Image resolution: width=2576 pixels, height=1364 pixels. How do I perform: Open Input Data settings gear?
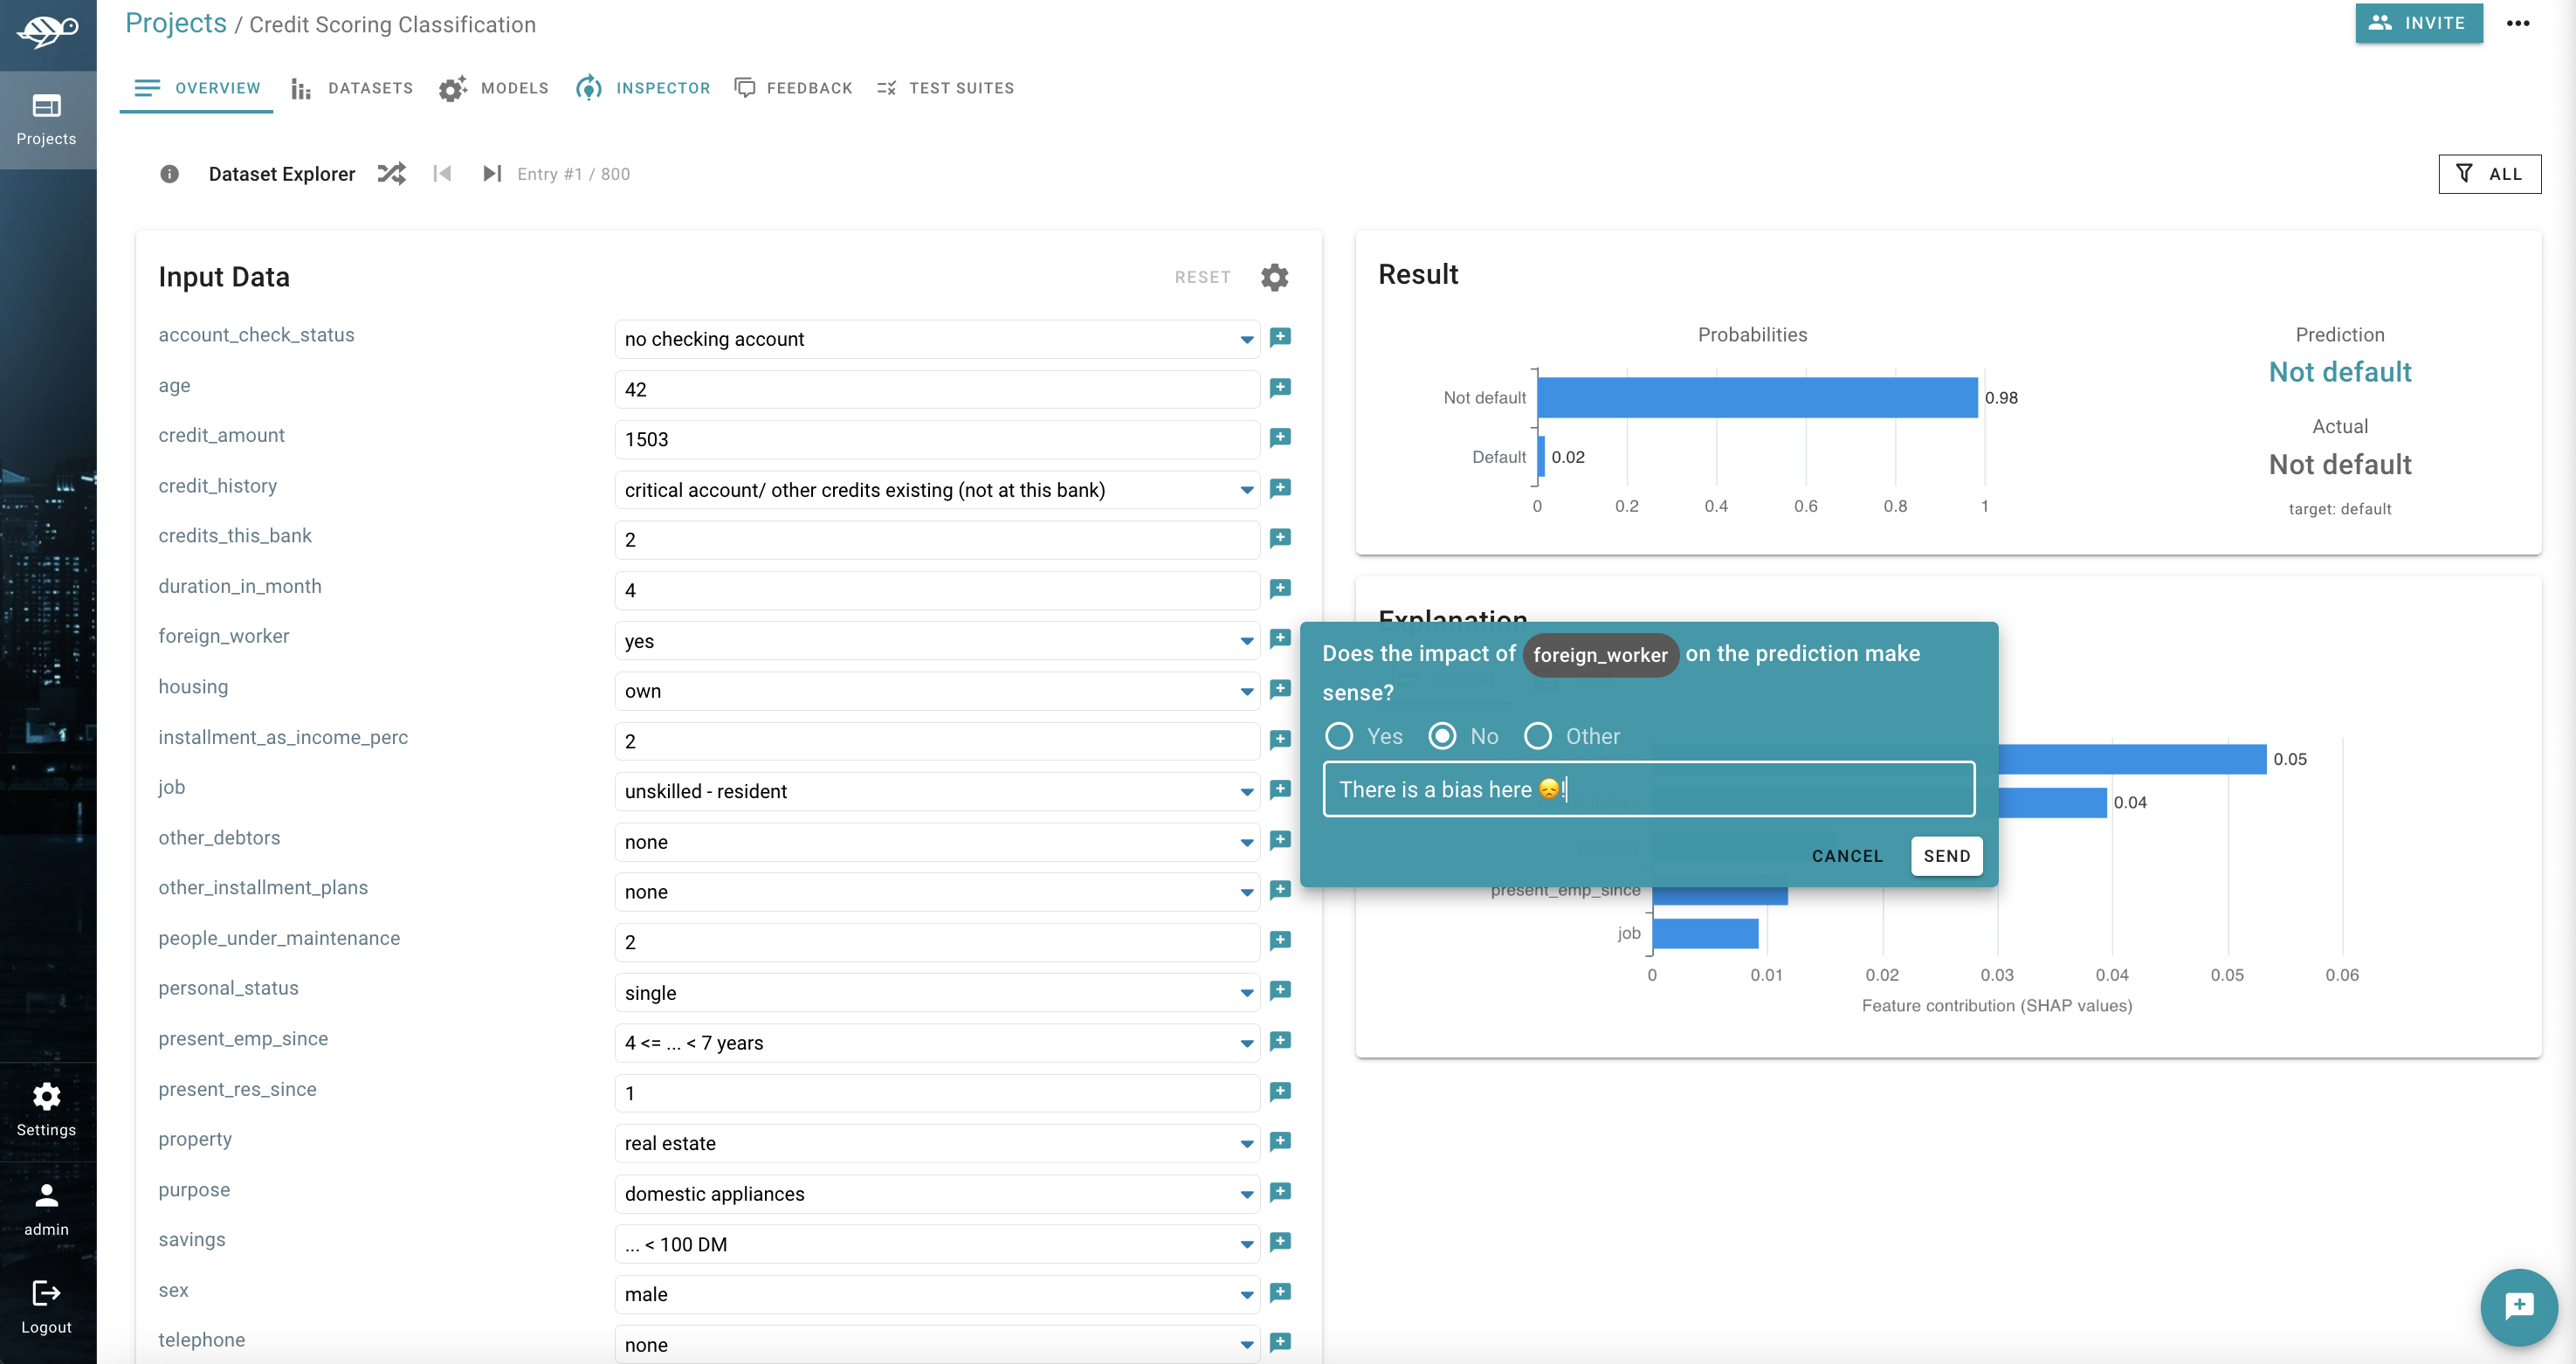pyautogui.click(x=1274, y=277)
